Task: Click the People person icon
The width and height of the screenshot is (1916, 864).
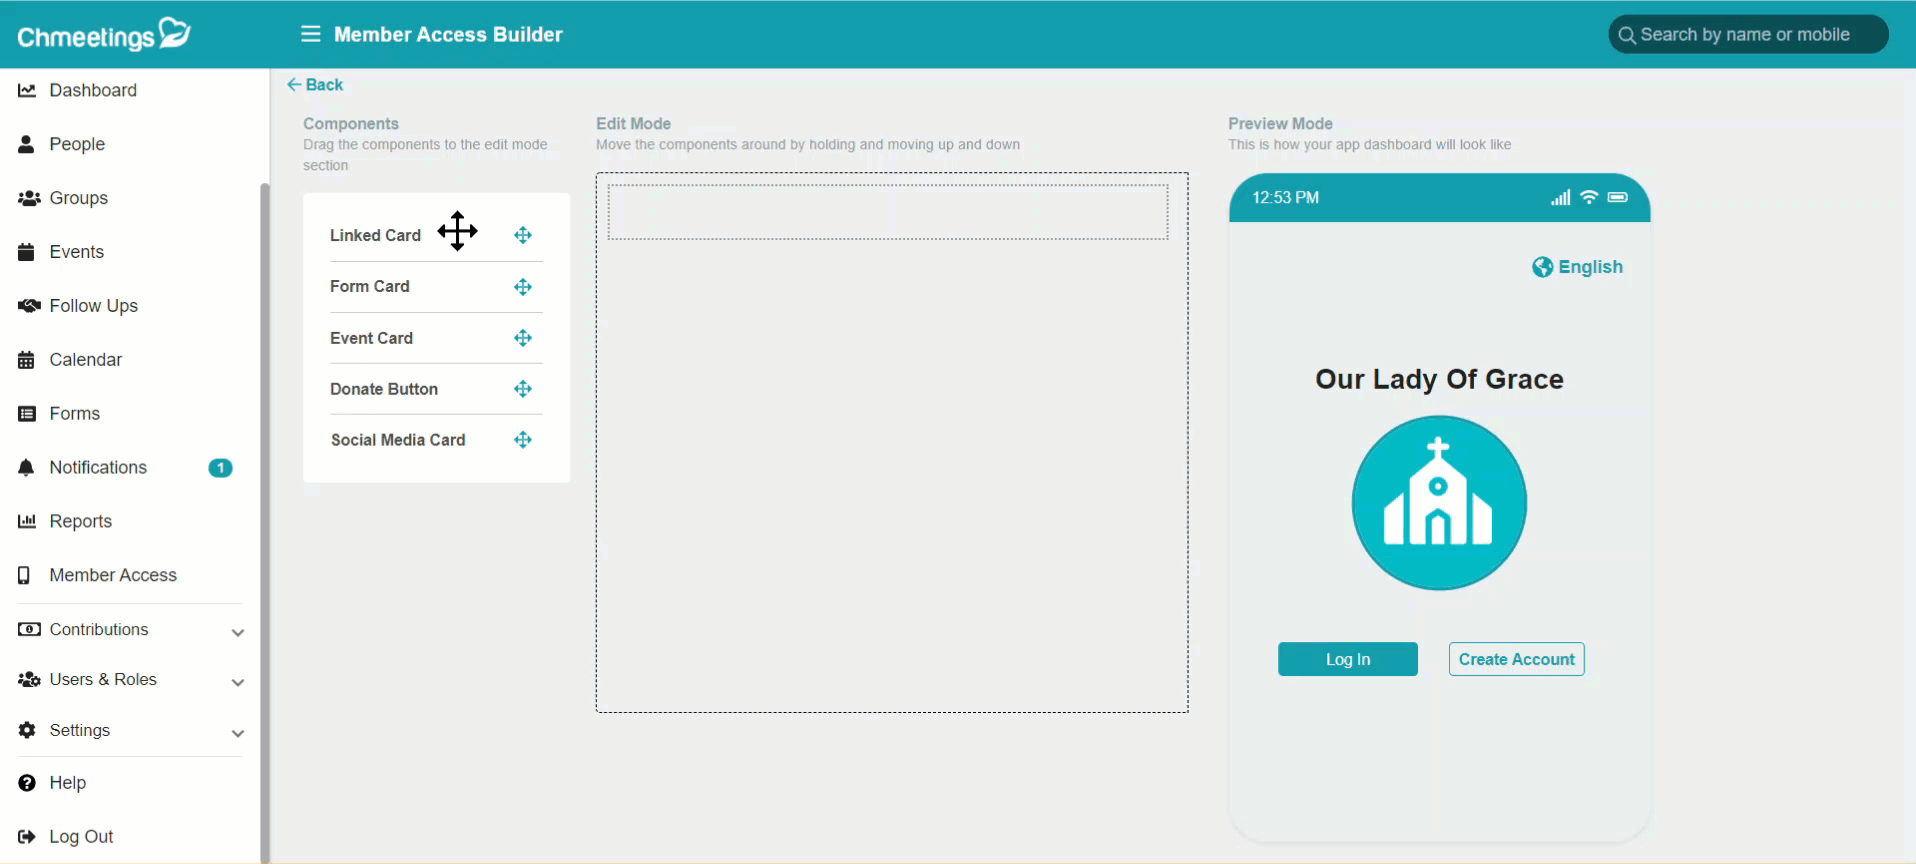Action: (27, 144)
